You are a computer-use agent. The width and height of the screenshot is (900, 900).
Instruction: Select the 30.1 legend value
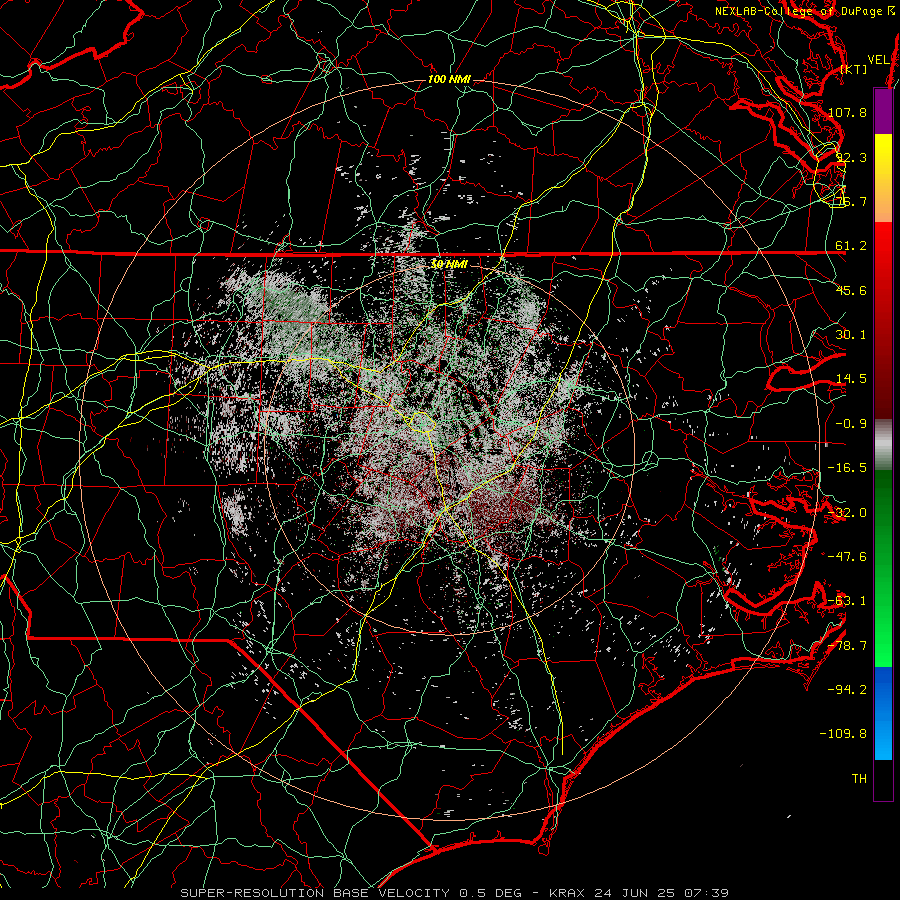click(x=851, y=335)
